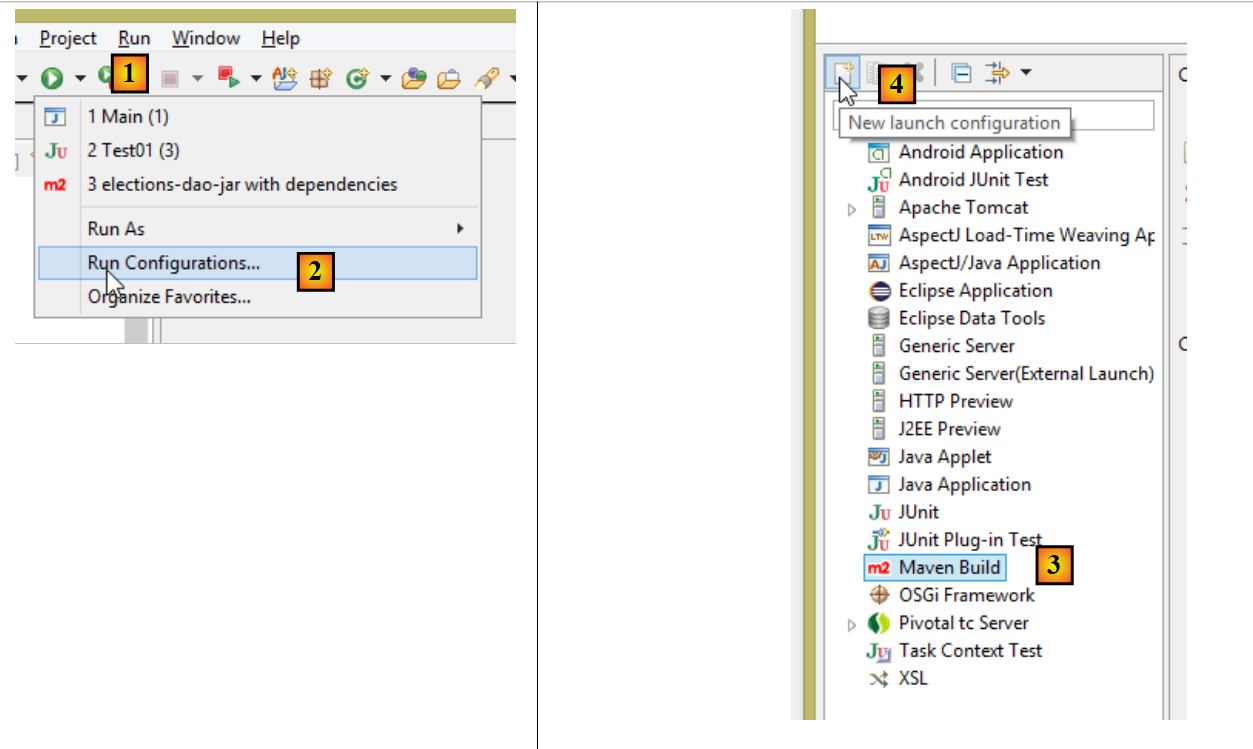
Task: Click the green Run button in toolbar
Action: tap(52, 78)
